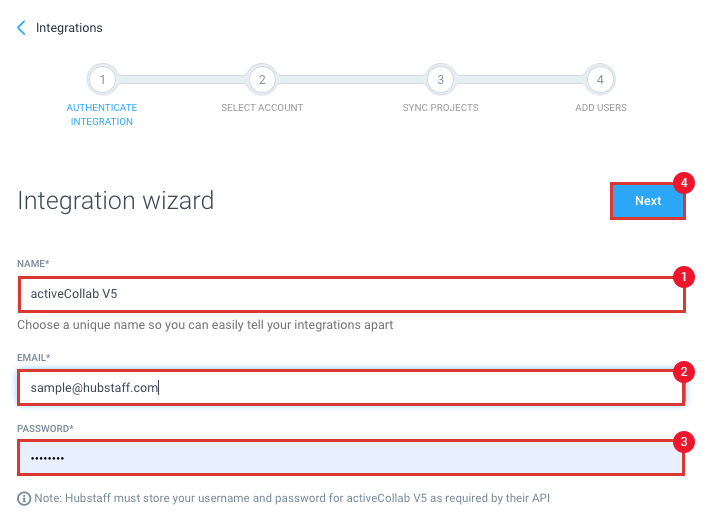Click red annotation badge number 4
Image resolution: width=706 pixels, height=531 pixels.
[x=683, y=183]
